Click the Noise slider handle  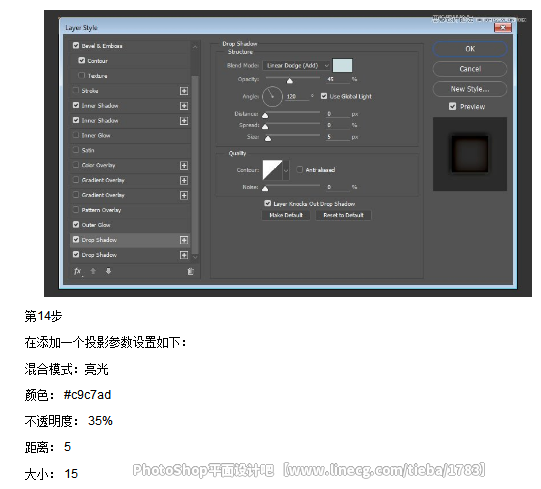click(265, 188)
